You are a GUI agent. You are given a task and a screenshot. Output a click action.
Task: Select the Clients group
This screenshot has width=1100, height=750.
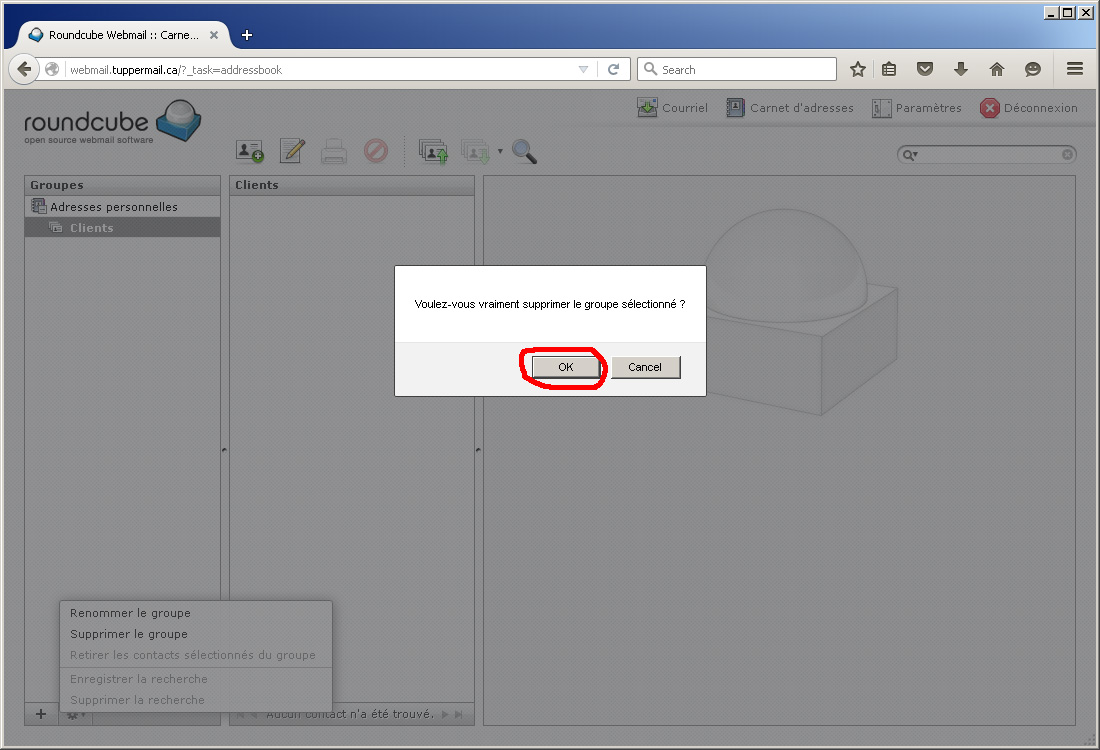coord(91,228)
